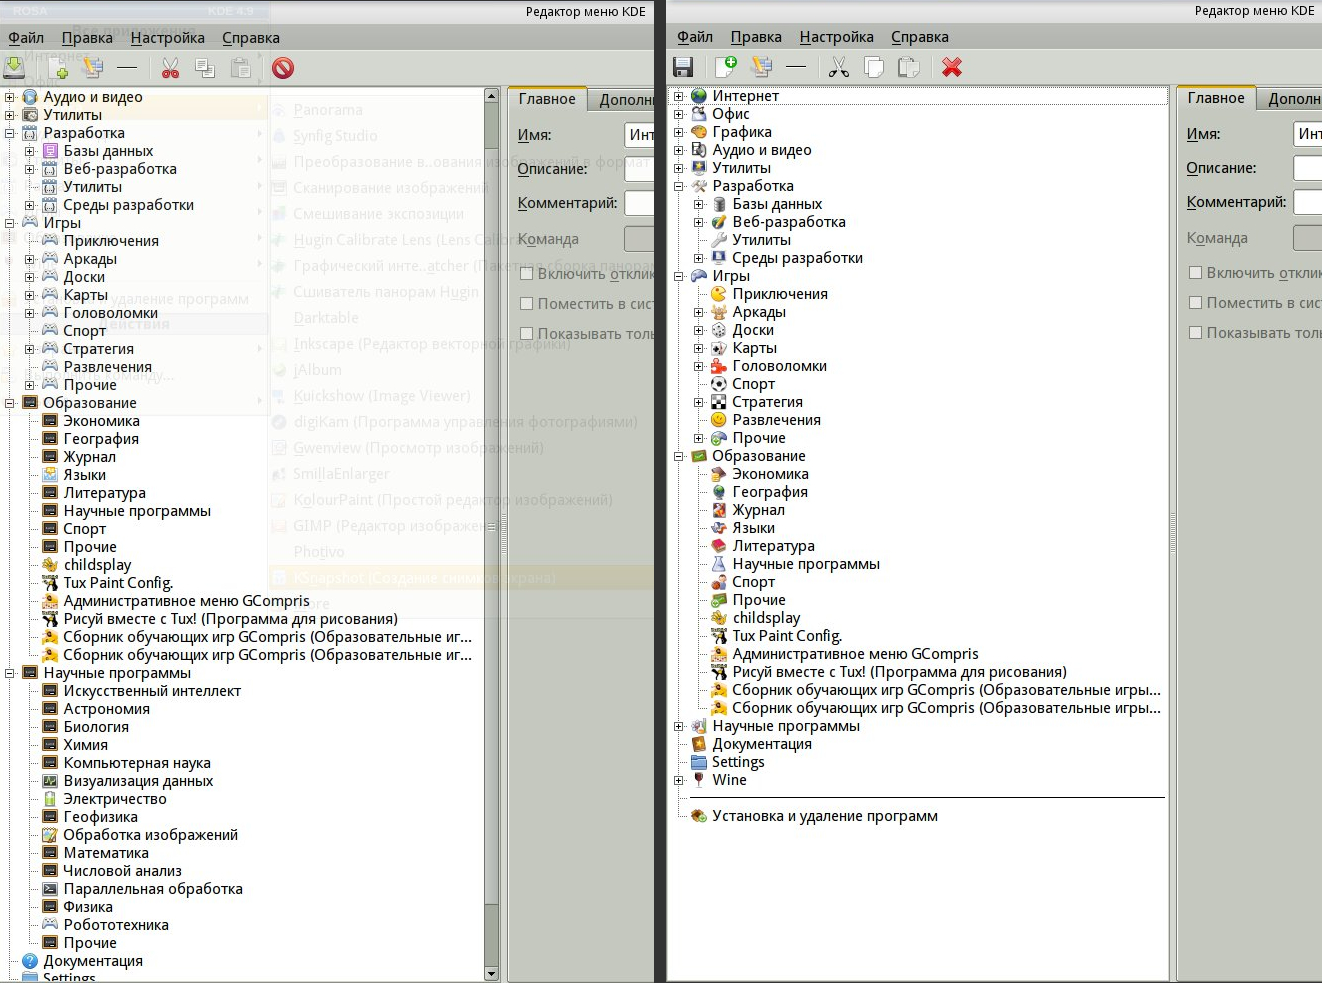Expand the Интернет category in right window
This screenshot has height=983, width=1322.
pyautogui.click(x=679, y=96)
